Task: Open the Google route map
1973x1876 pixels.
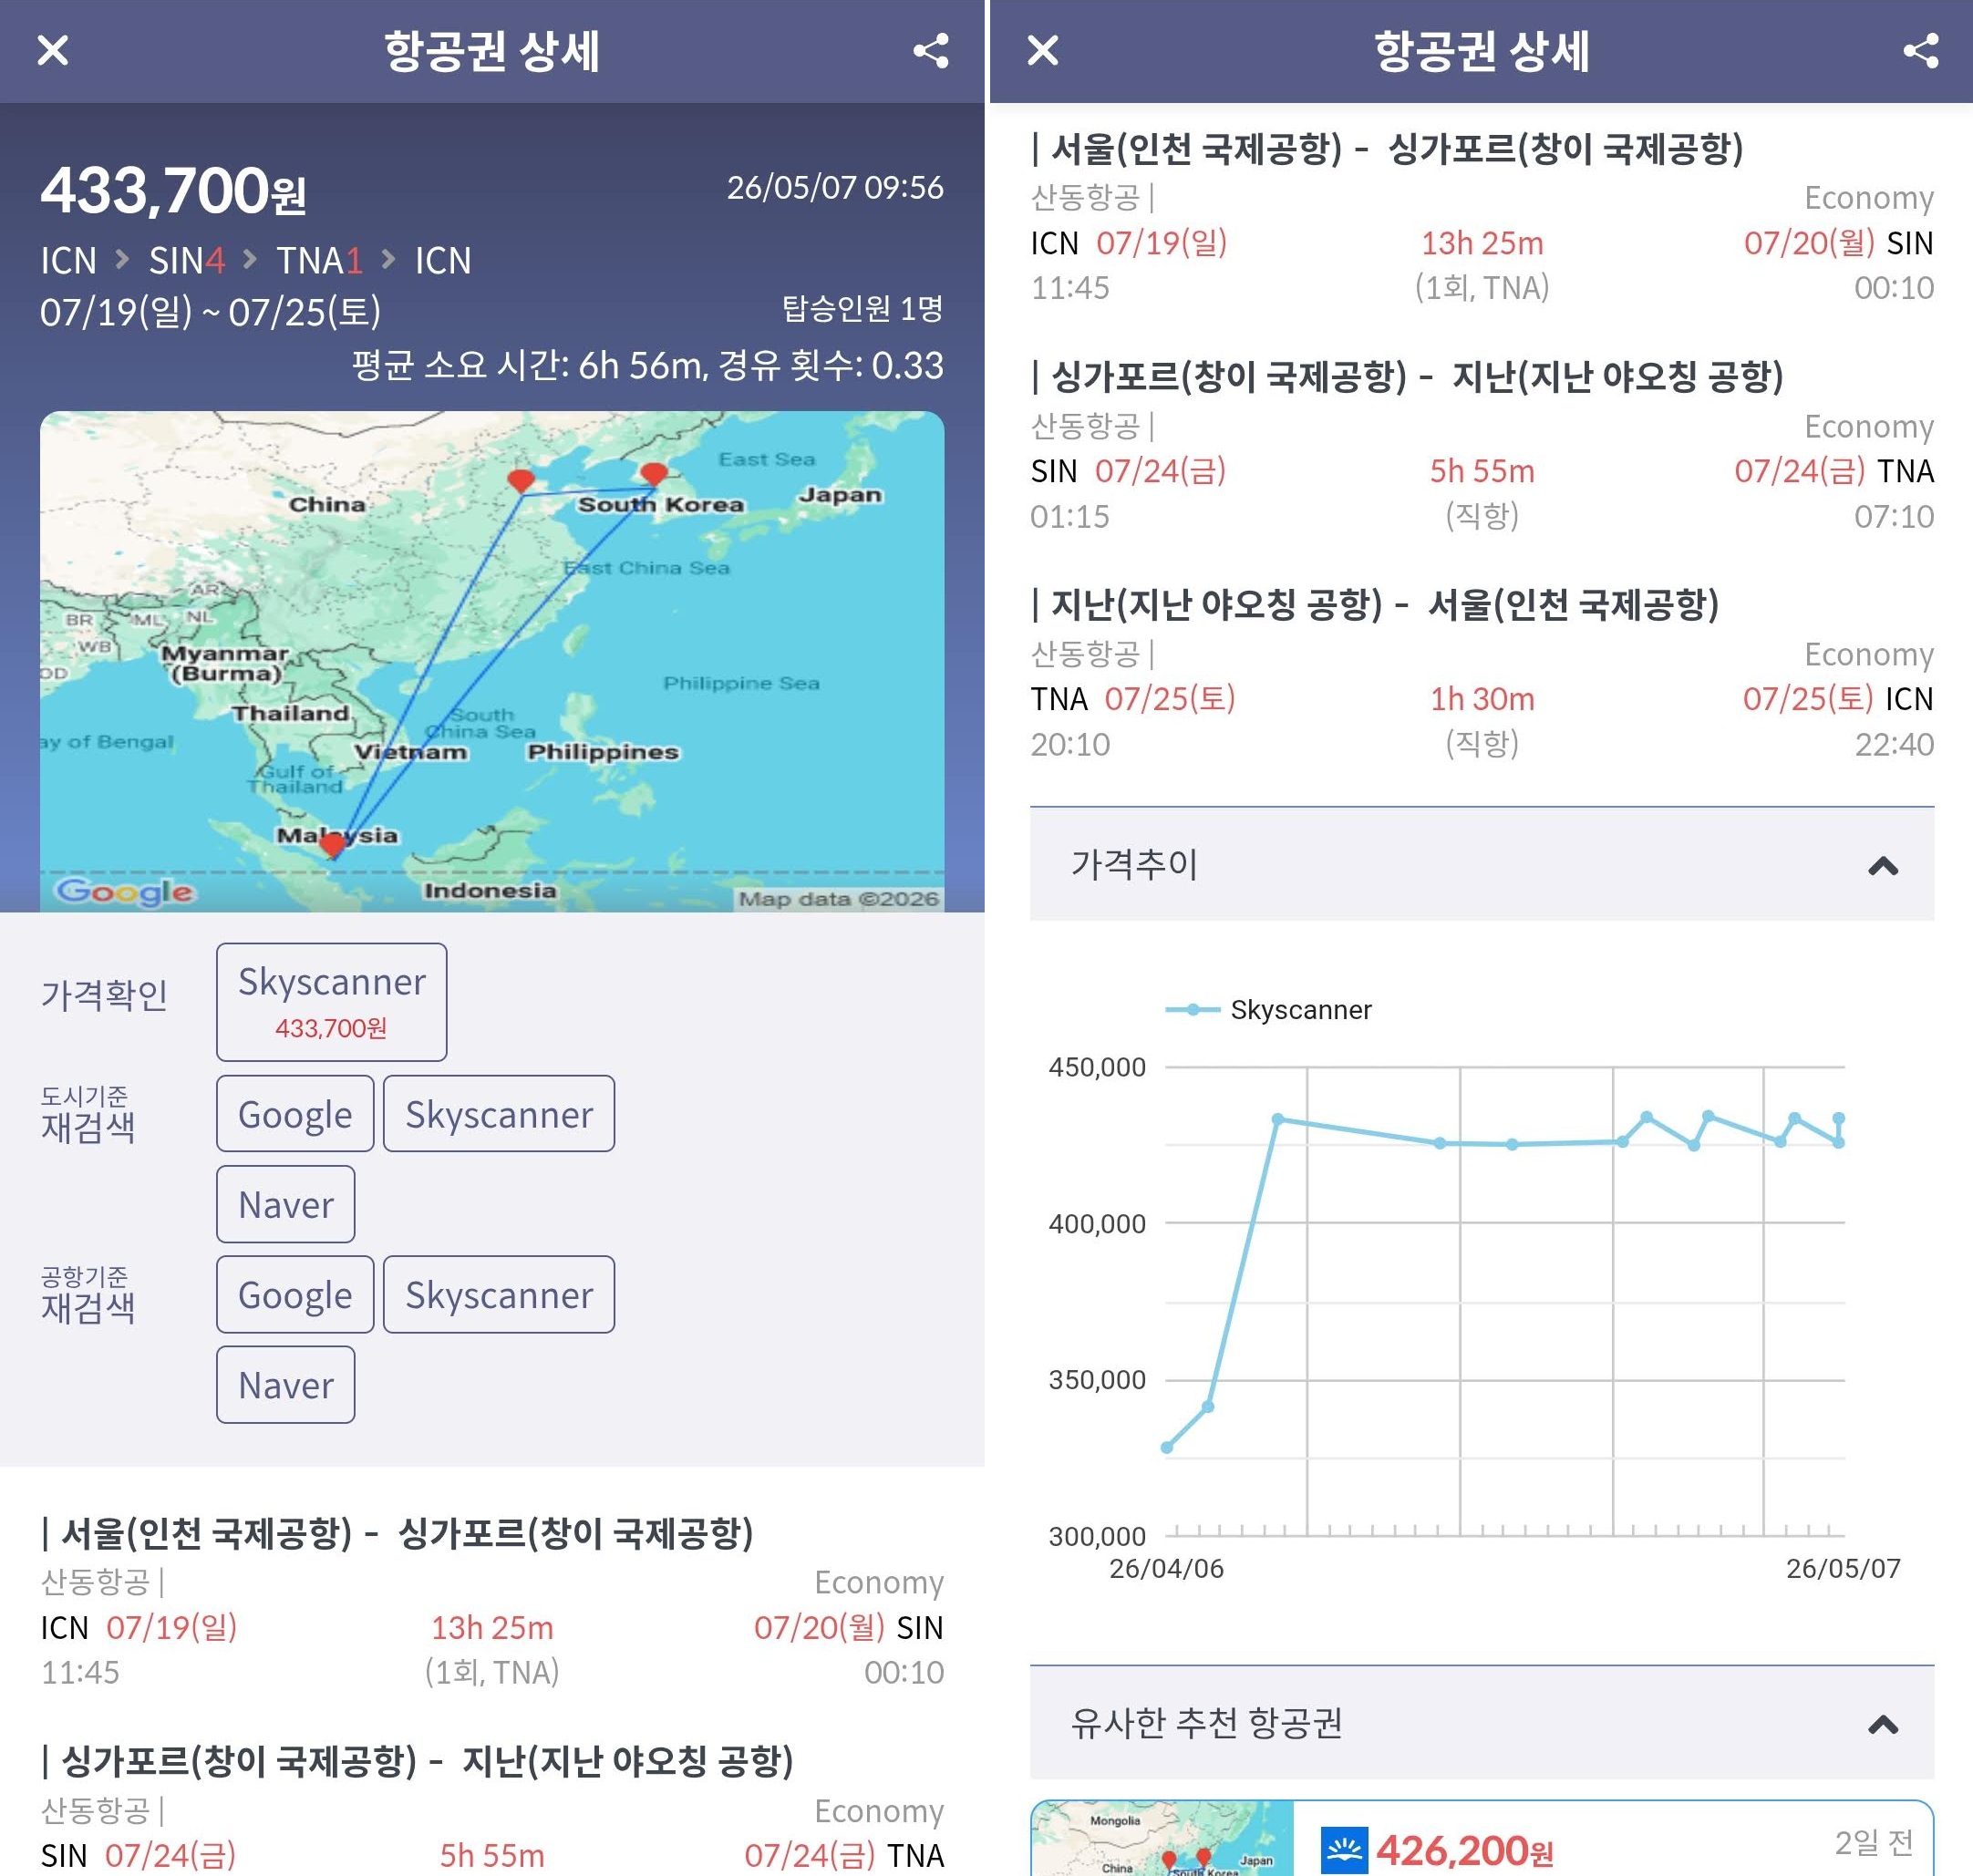Action: (492, 661)
